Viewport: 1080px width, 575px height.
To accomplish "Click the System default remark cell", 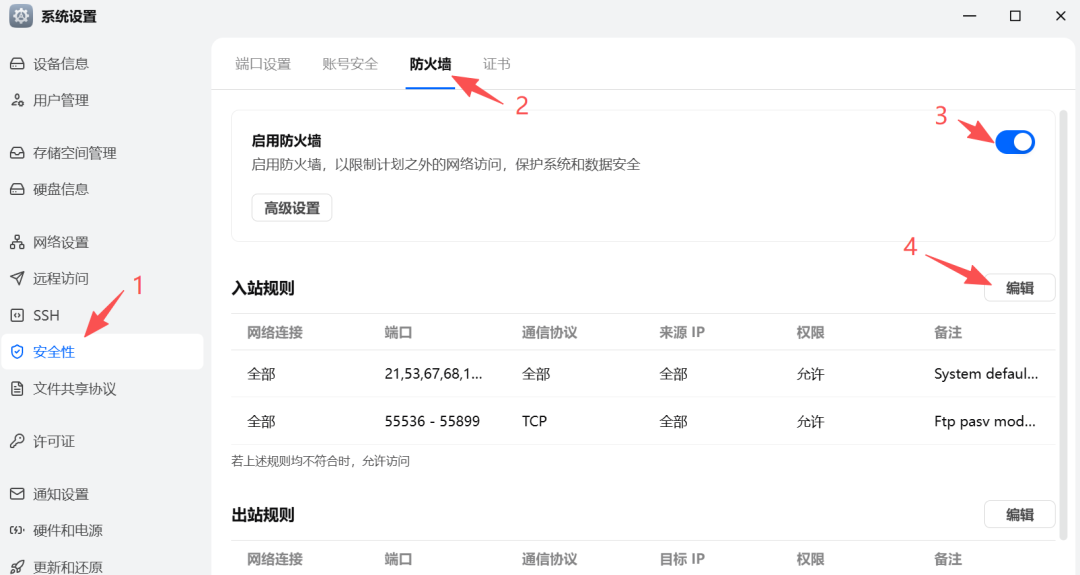I will 986,374.
